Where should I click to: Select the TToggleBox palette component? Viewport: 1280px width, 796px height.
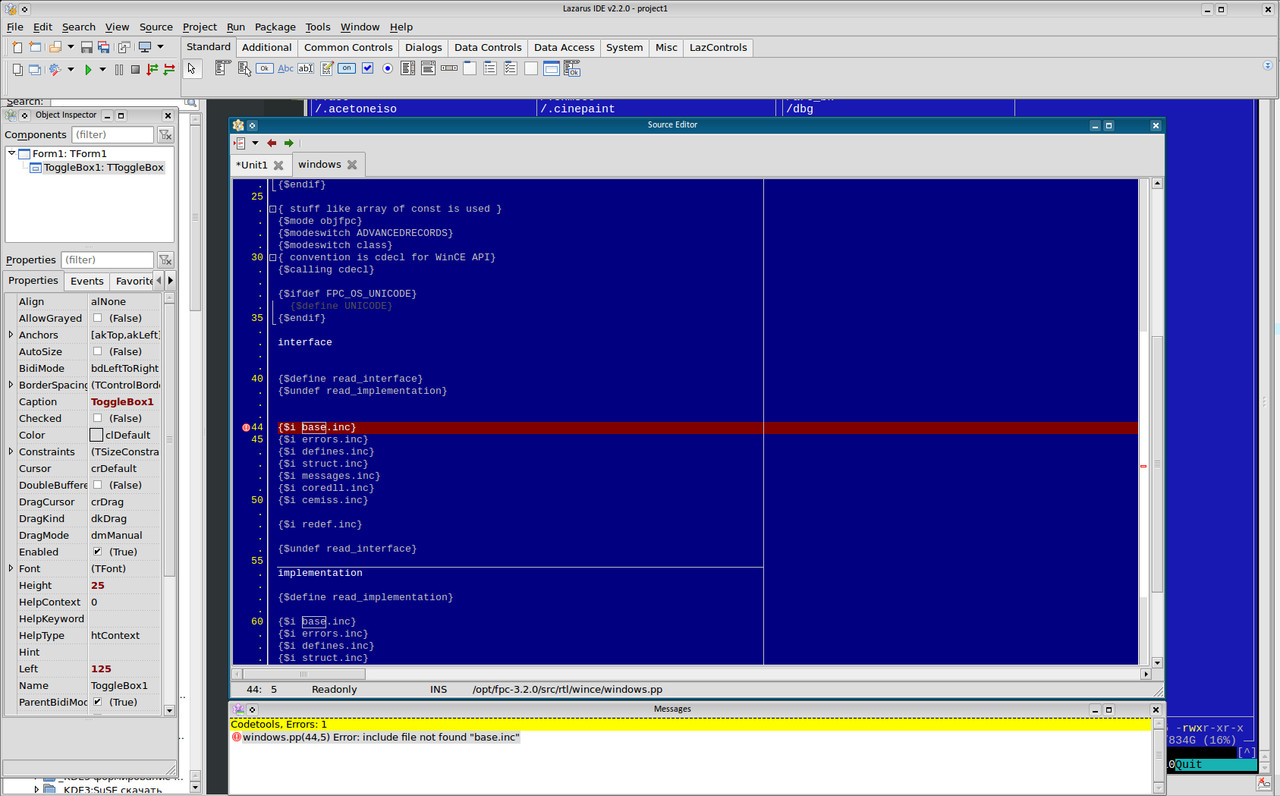click(x=346, y=68)
